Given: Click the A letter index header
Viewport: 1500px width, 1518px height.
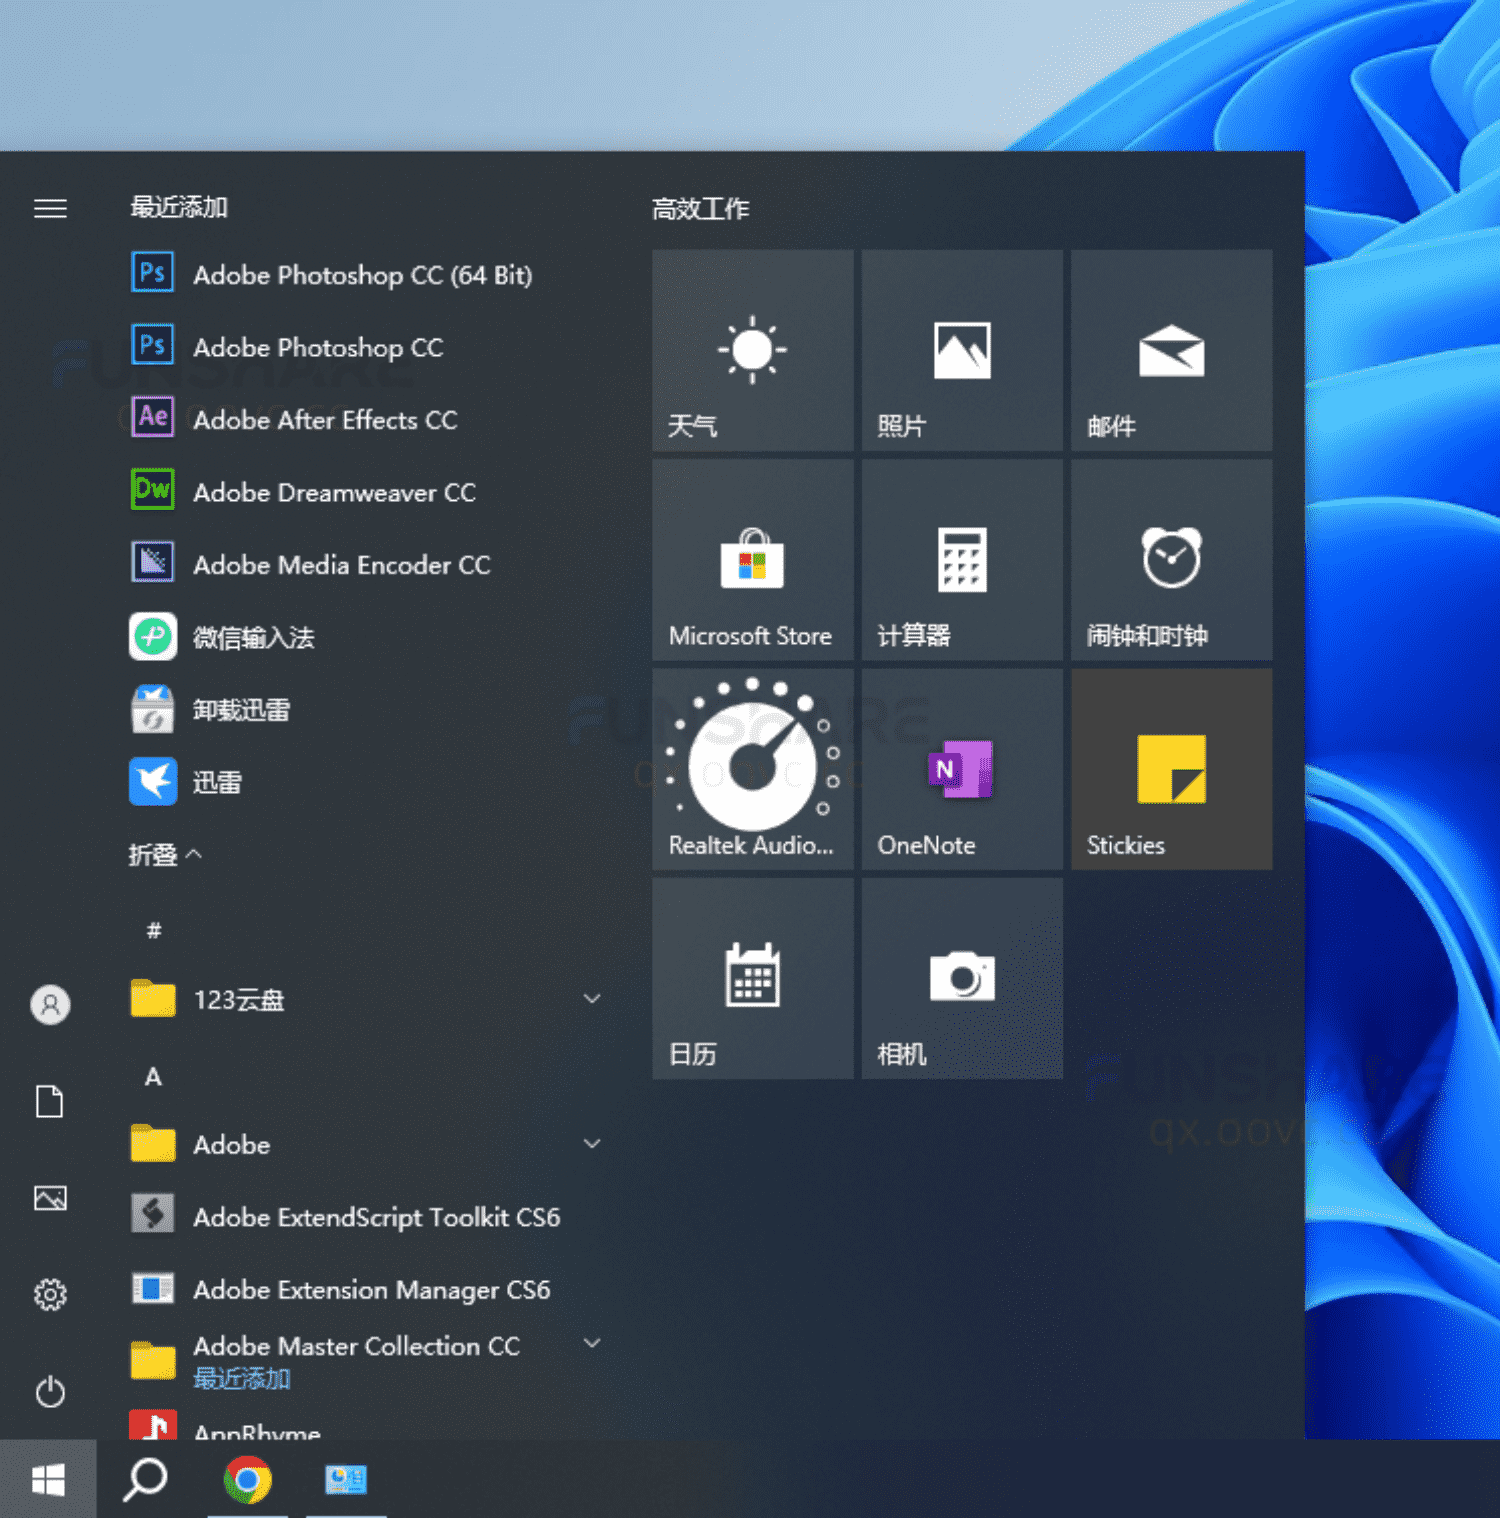Looking at the screenshot, I should pyautogui.click(x=153, y=1076).
